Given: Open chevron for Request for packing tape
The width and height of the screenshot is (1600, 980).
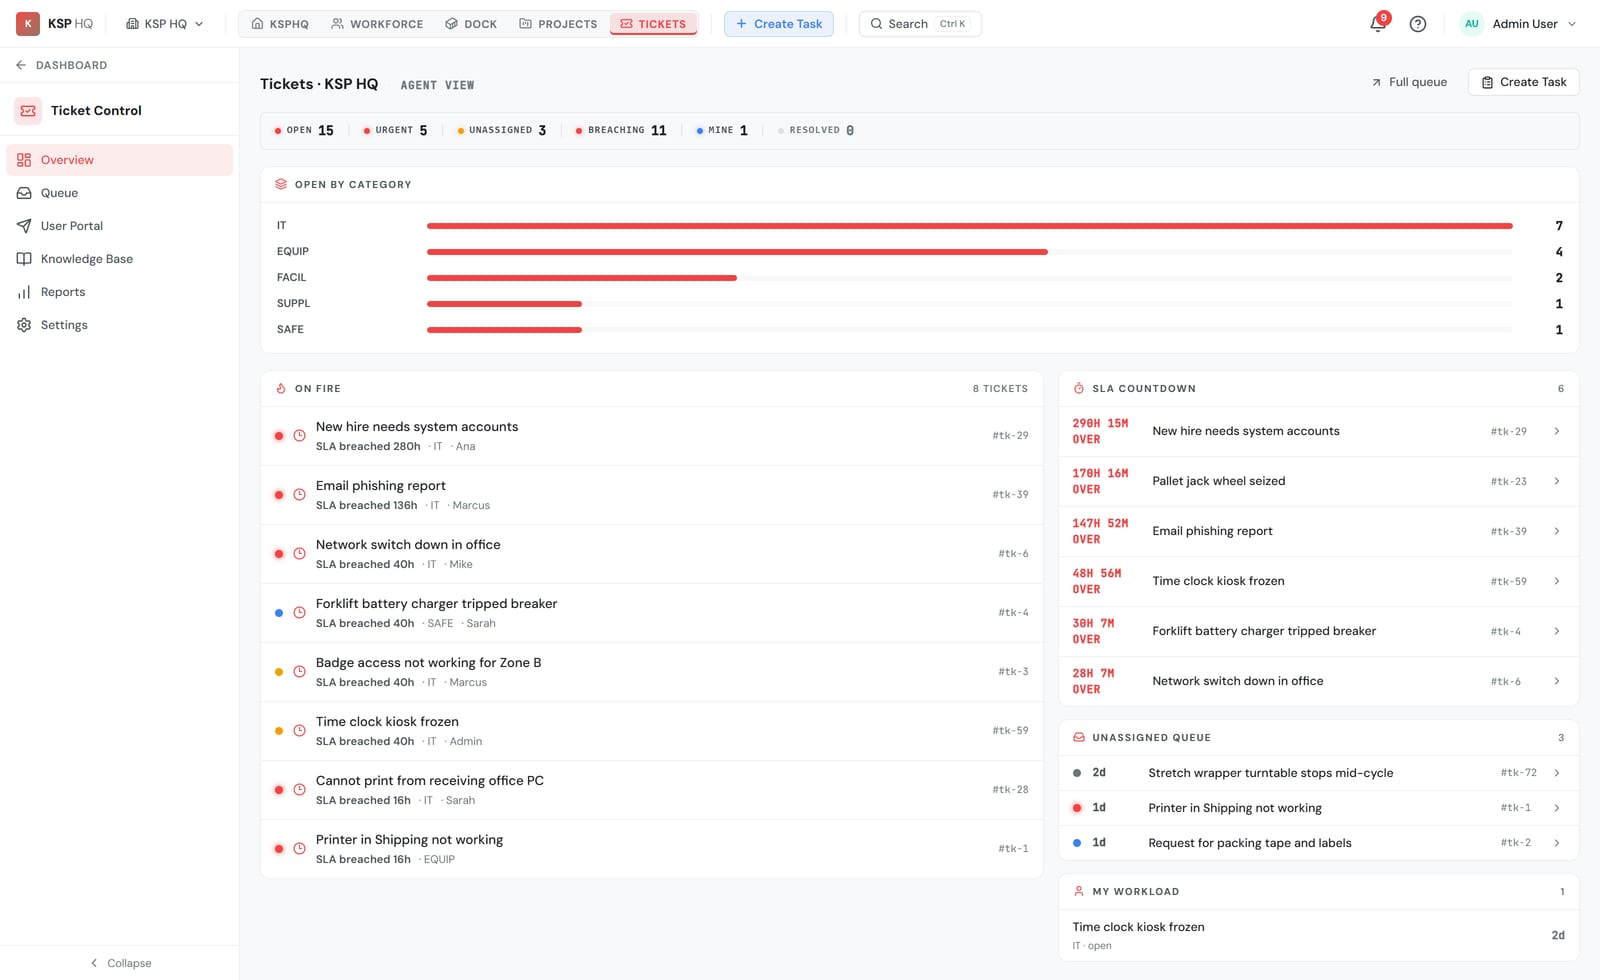Looking at the screenshot, I should [x=1557, y=843].
